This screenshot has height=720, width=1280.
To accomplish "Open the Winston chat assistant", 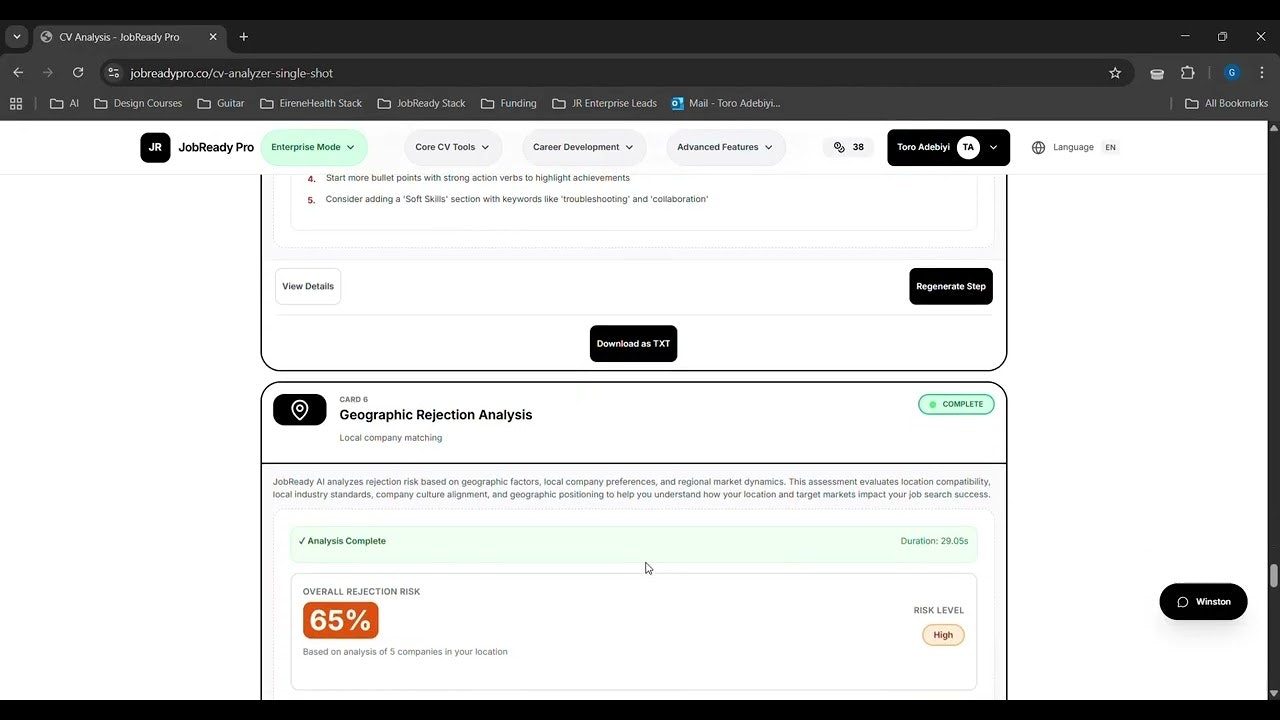I will (1203, 601).
